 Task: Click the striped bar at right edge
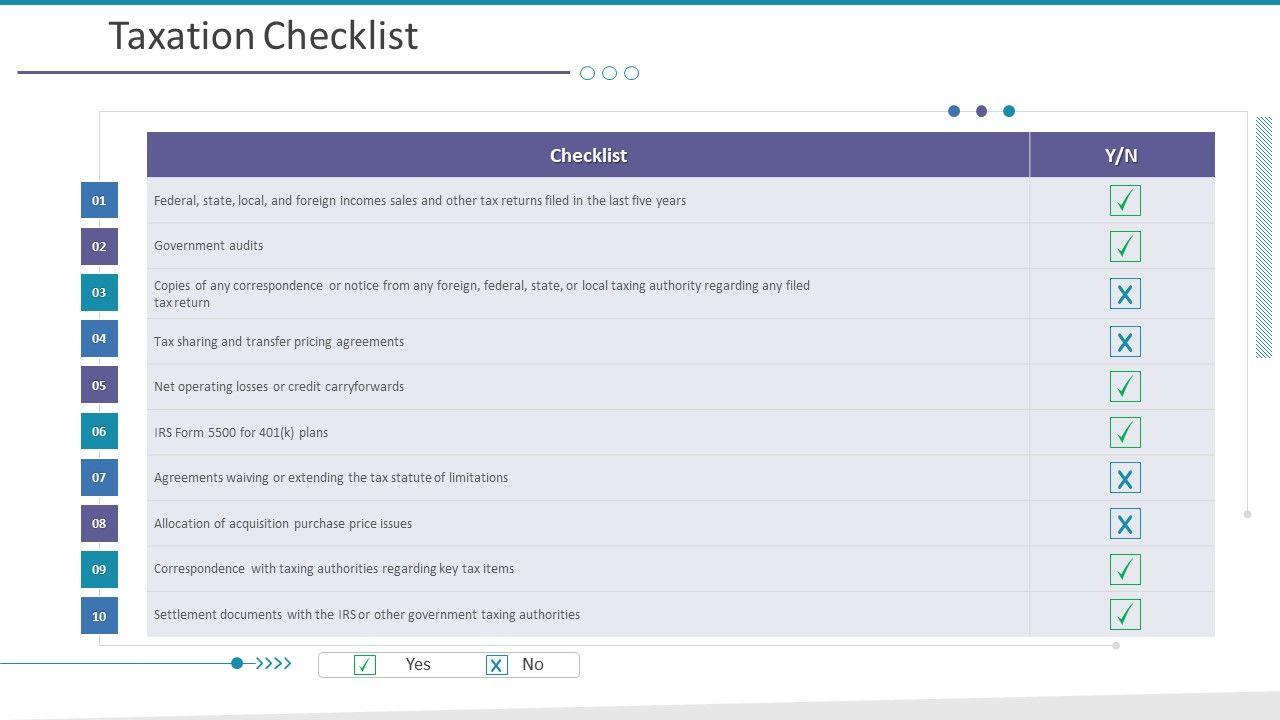[1264, 237]
